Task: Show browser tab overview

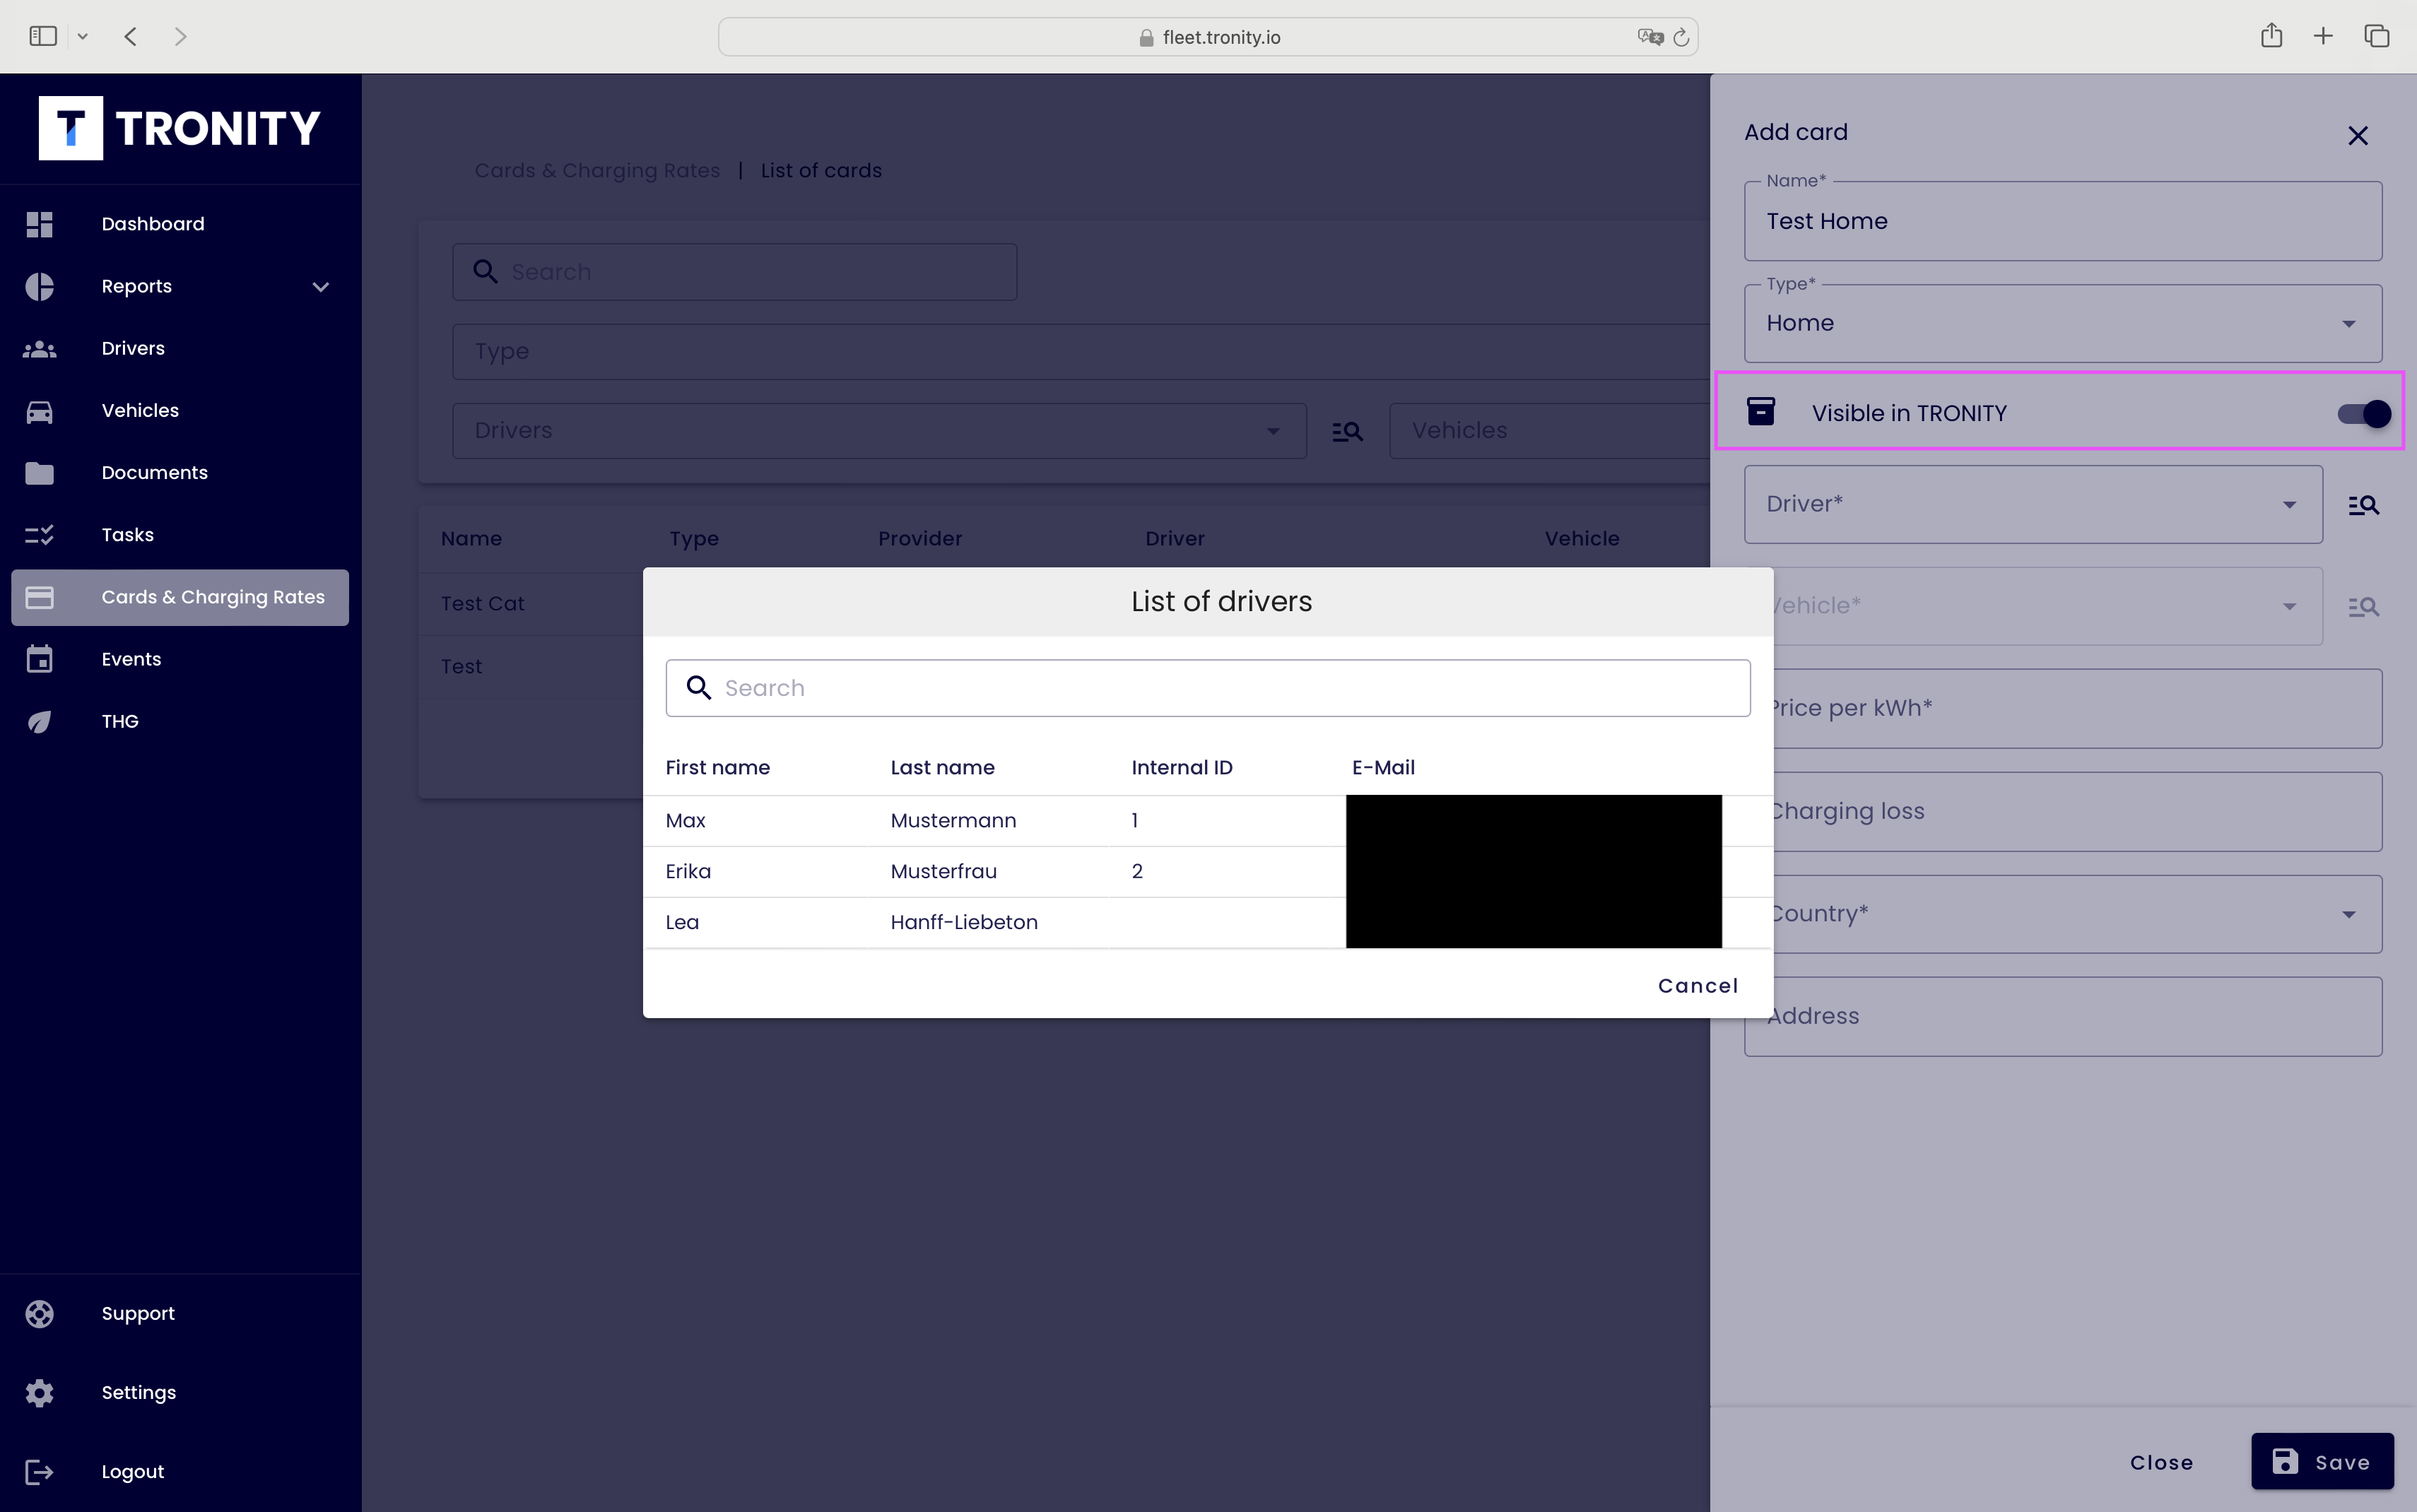Action: point(2377,36)
